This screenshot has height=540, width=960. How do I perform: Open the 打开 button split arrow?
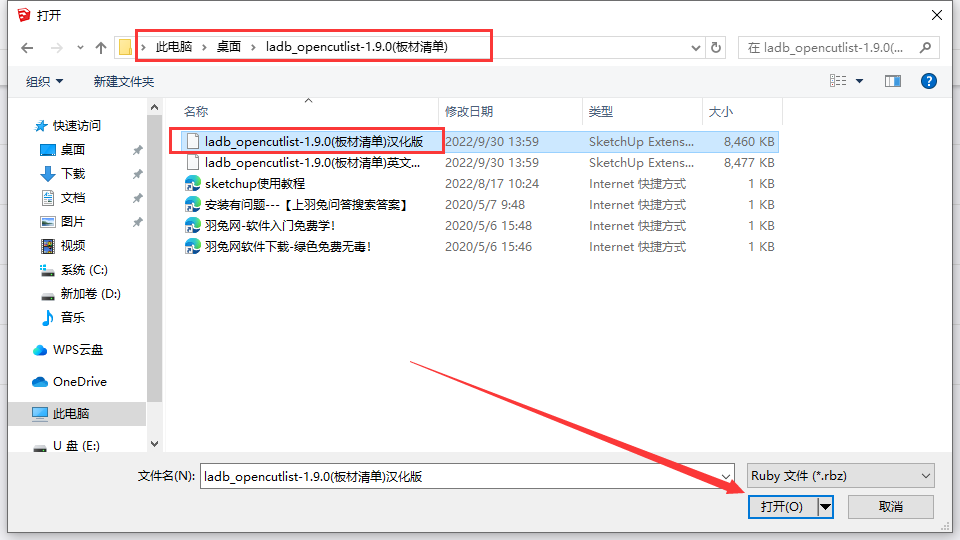[x=825, y=507]
